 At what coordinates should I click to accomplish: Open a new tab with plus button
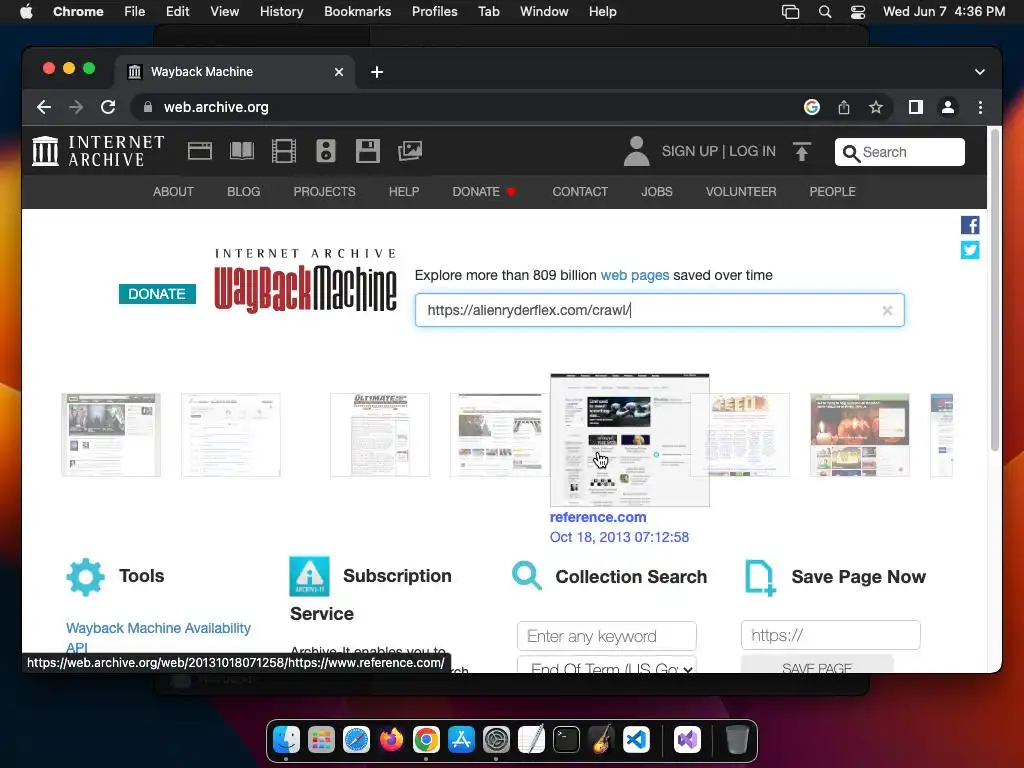pyautogui.click(x=377, y=72)
